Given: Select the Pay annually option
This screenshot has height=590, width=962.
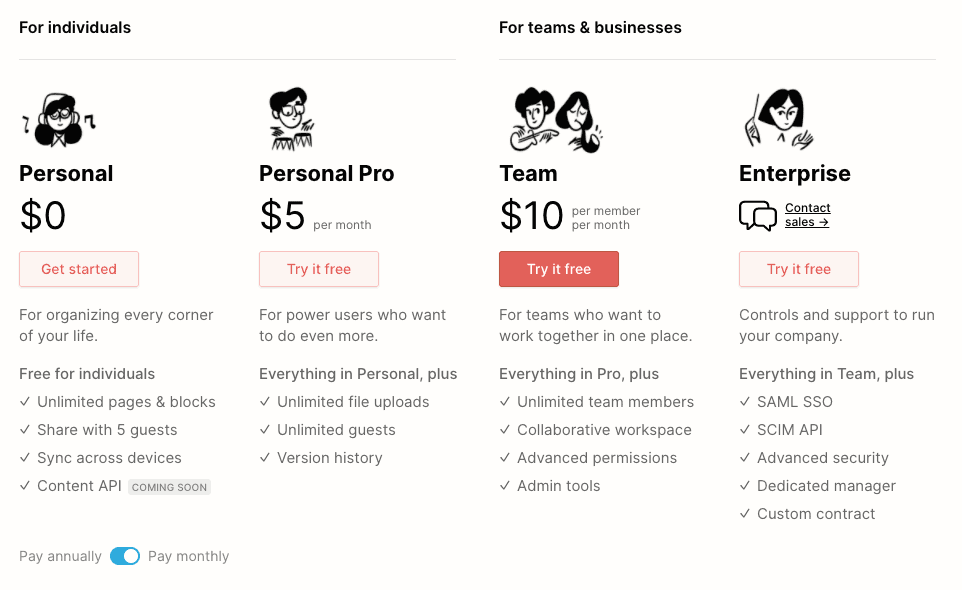Looking at the screenshot, I should point(60,556).
